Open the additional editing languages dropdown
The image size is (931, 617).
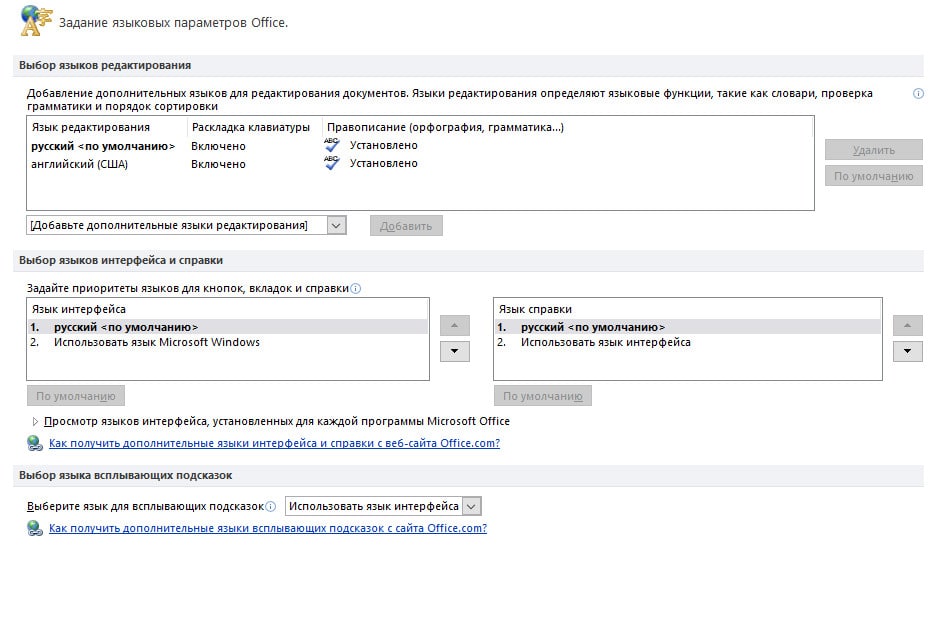pyautogui.click(x=336, y=226)
